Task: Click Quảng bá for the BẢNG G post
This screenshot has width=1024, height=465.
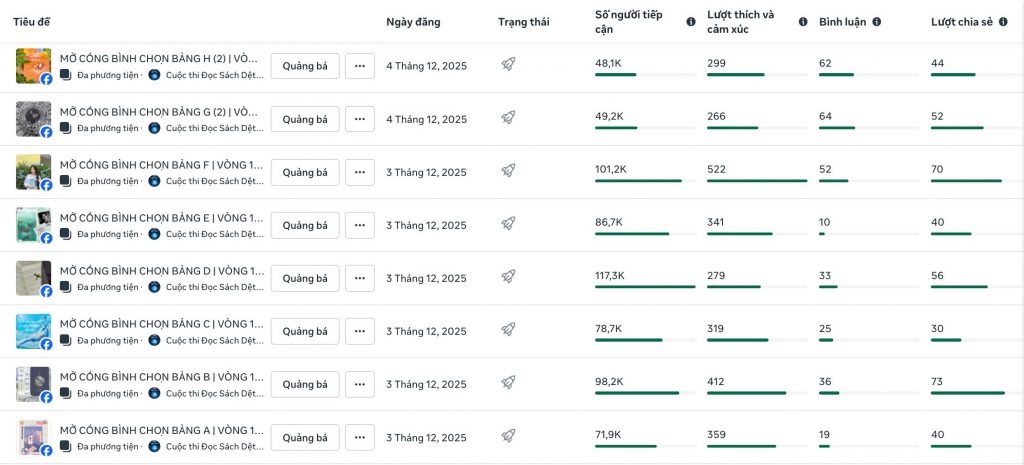Action: point(305,119)
